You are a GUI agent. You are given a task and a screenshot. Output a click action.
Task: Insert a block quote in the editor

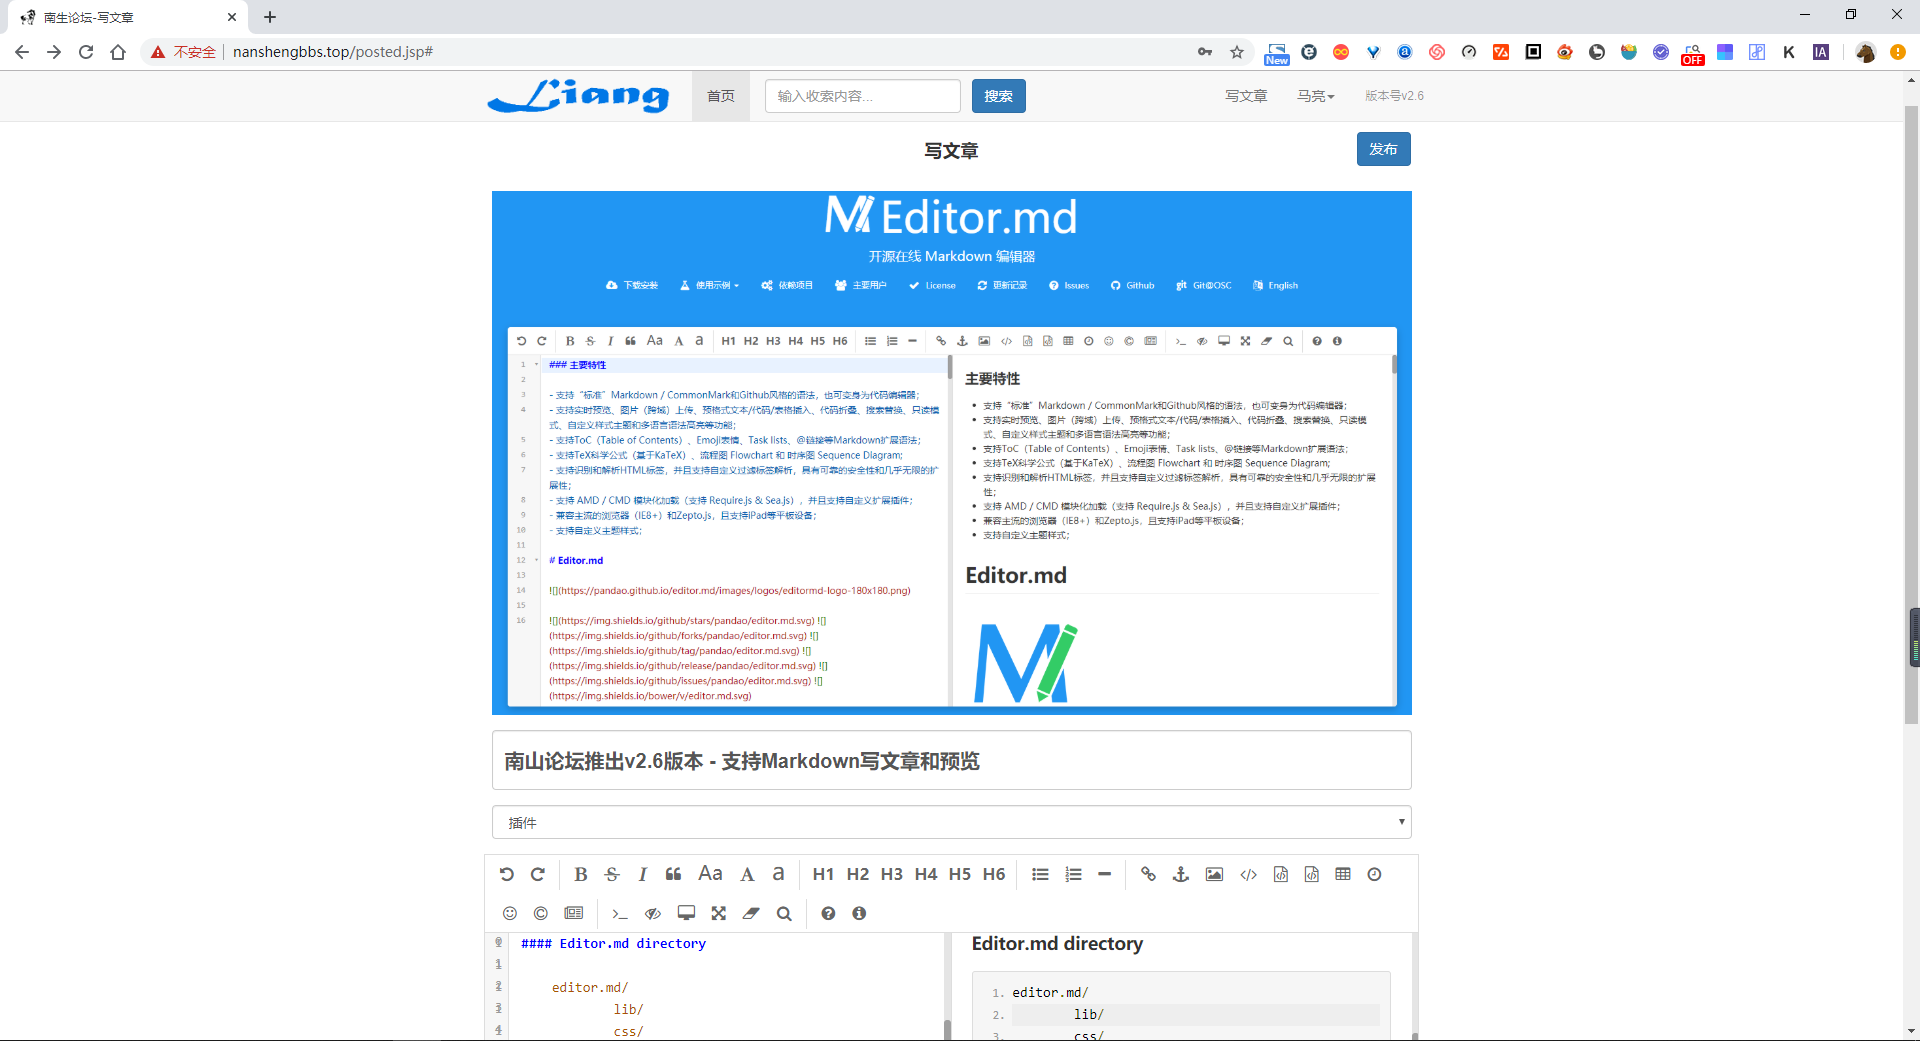pos(674,874)
